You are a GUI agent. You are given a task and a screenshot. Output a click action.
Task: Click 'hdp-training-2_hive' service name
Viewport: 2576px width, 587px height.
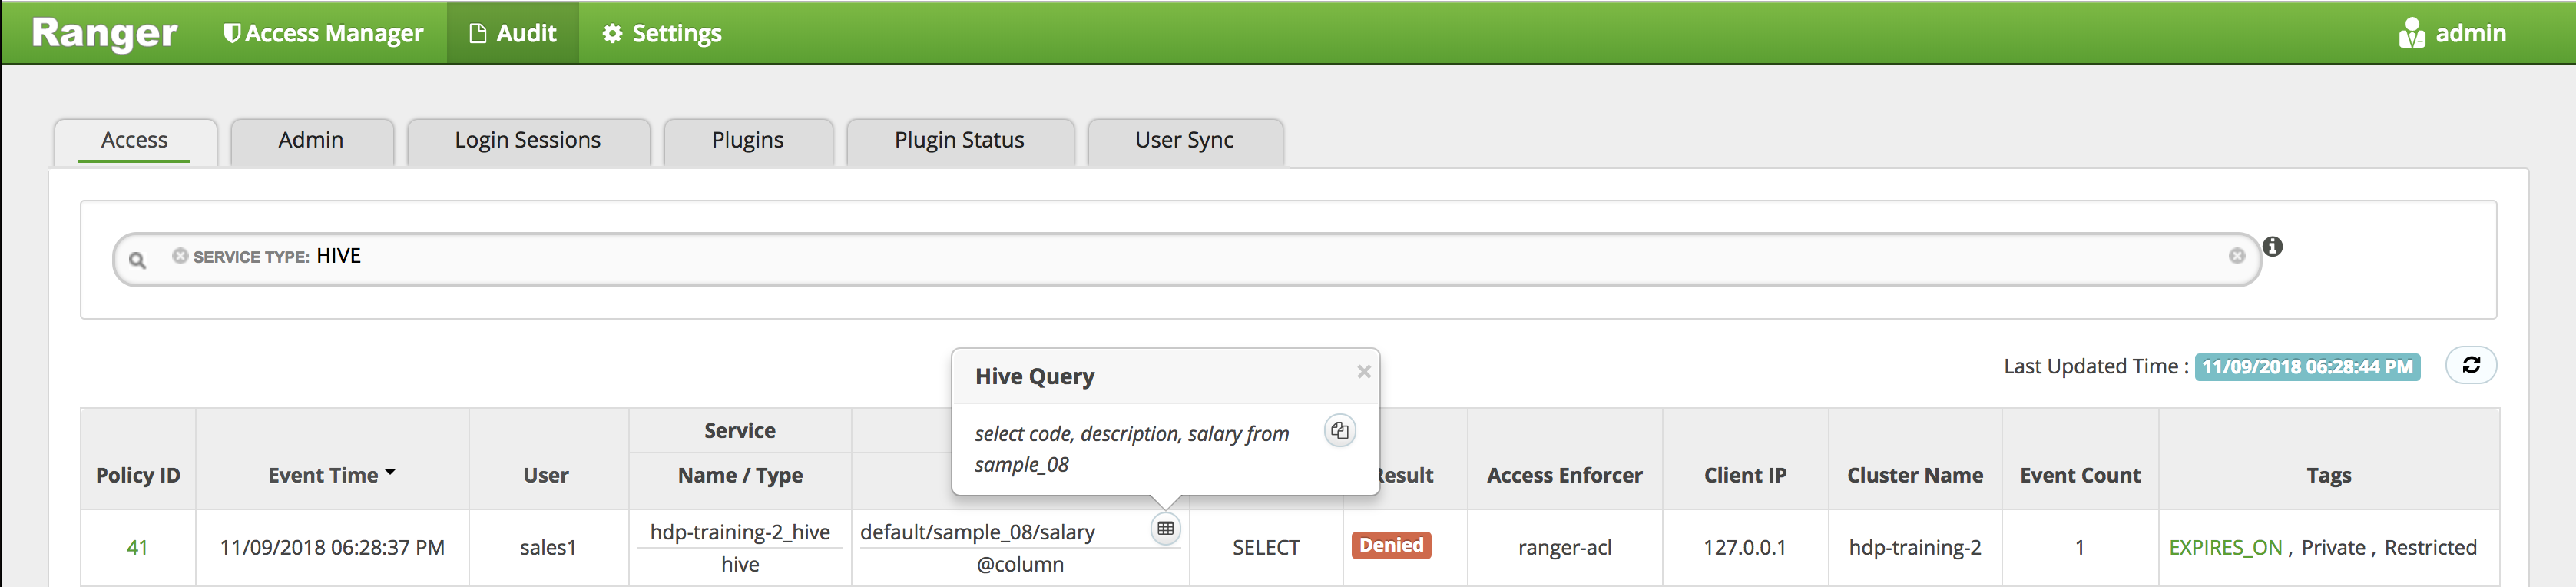click(740, 532)
